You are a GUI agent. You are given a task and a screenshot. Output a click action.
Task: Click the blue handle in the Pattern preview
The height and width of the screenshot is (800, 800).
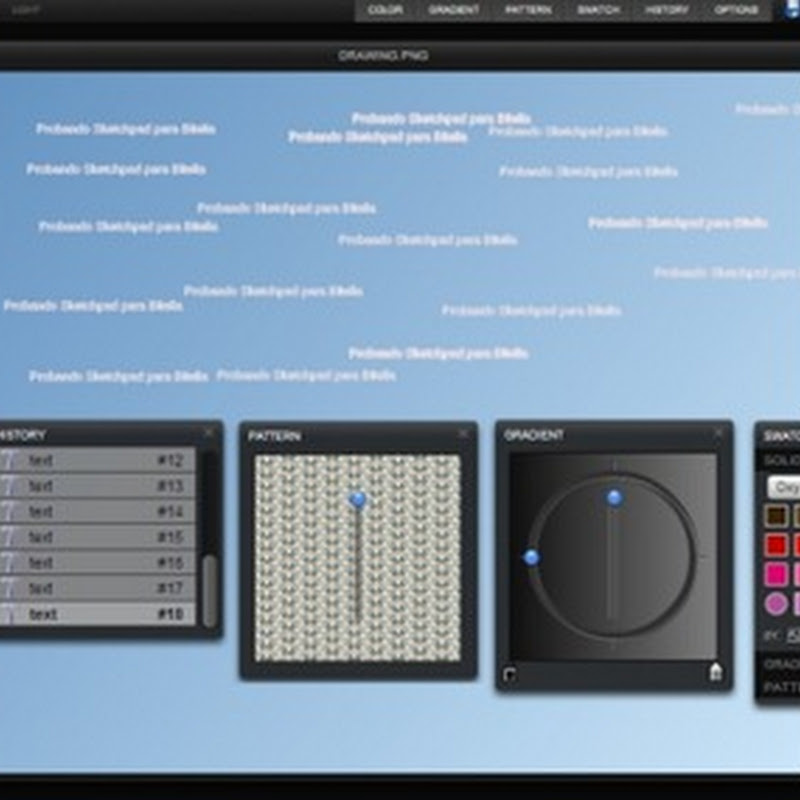click(x=358, y=499)
